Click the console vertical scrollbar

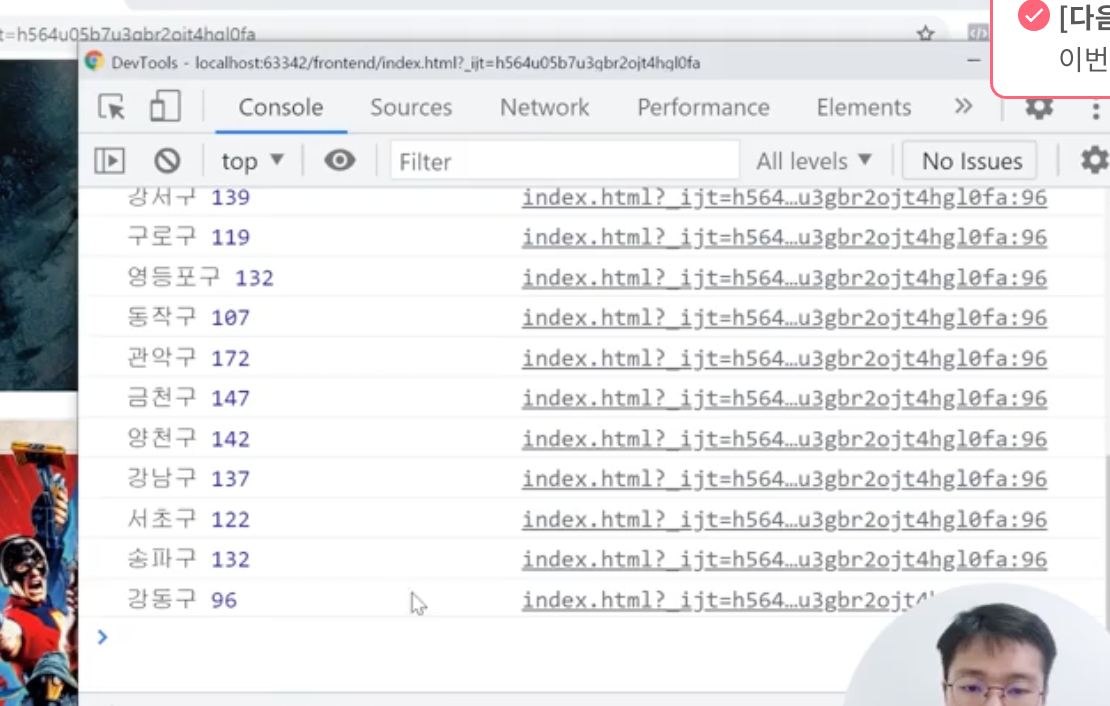tap(1106, 541)
